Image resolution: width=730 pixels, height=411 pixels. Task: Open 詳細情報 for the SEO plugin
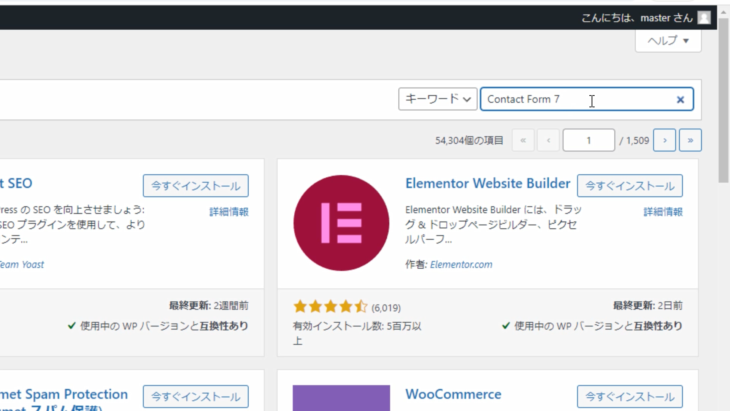(229, 212)
